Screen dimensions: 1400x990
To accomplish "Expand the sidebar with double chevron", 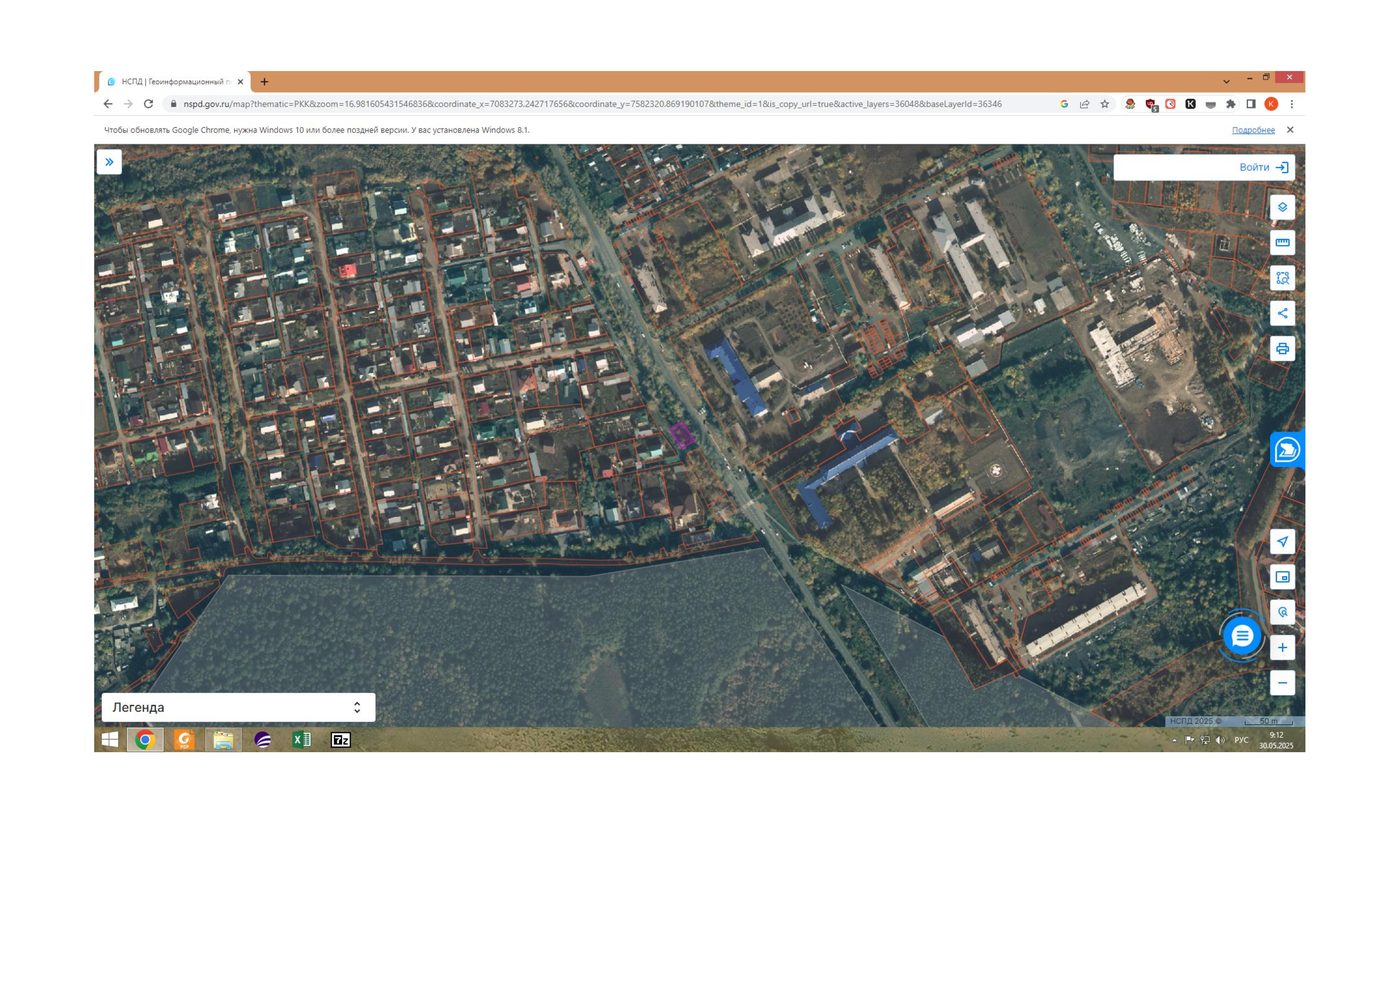I will [109, 162].
